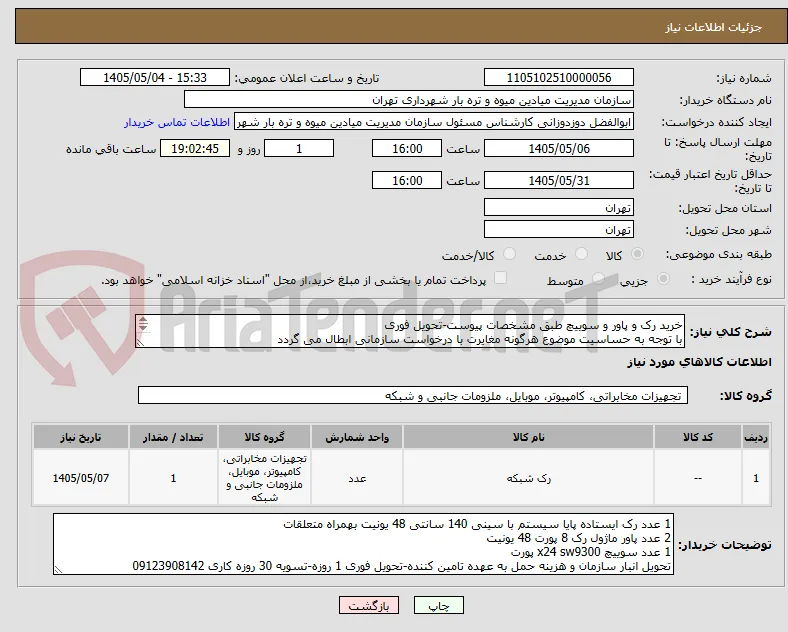Click the price validity date 1405/05/31
This screenshot has width=788, height=632.
(559, 180)
